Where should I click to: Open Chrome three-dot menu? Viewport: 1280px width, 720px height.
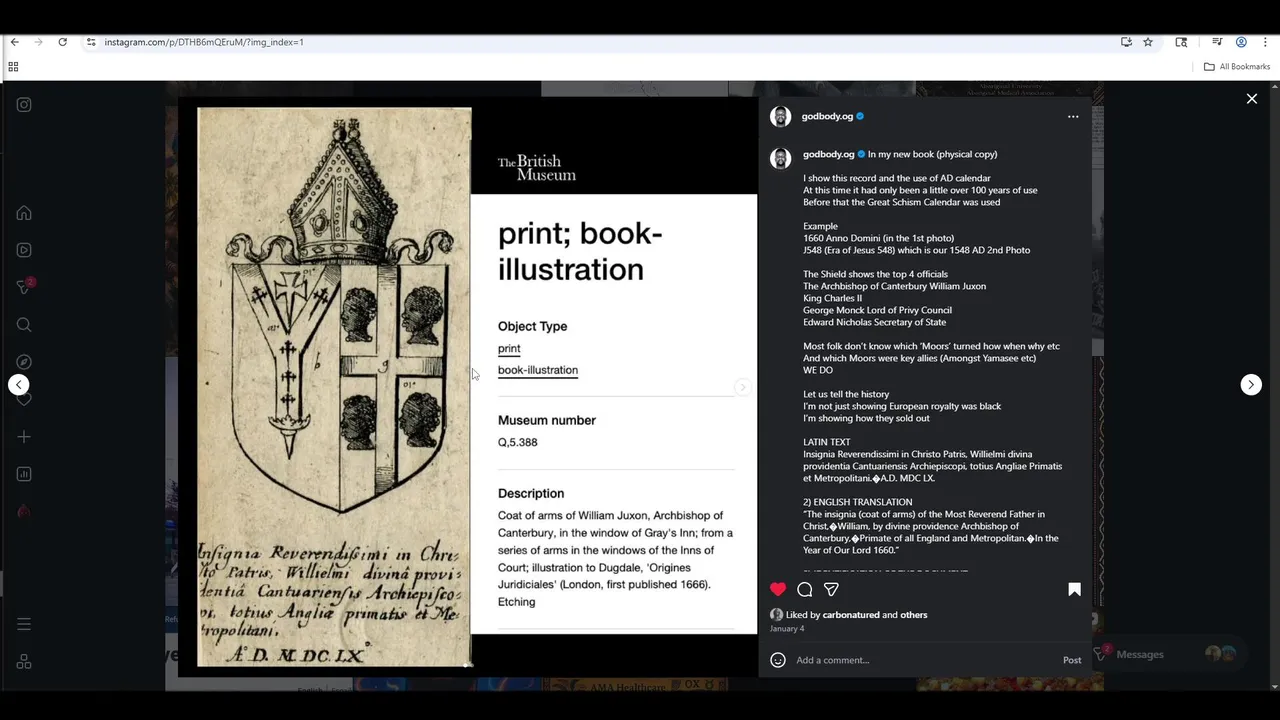click(1265, 42)
